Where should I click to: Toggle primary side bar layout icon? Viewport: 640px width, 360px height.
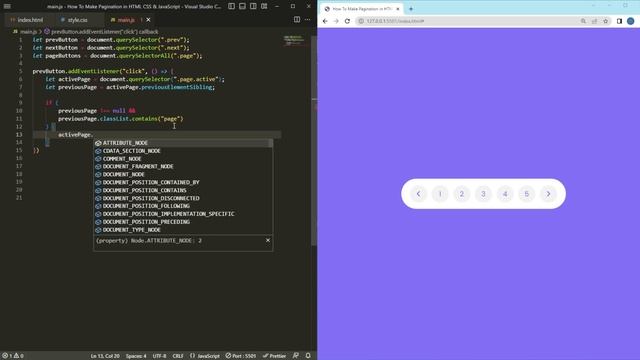click(231, 6)
